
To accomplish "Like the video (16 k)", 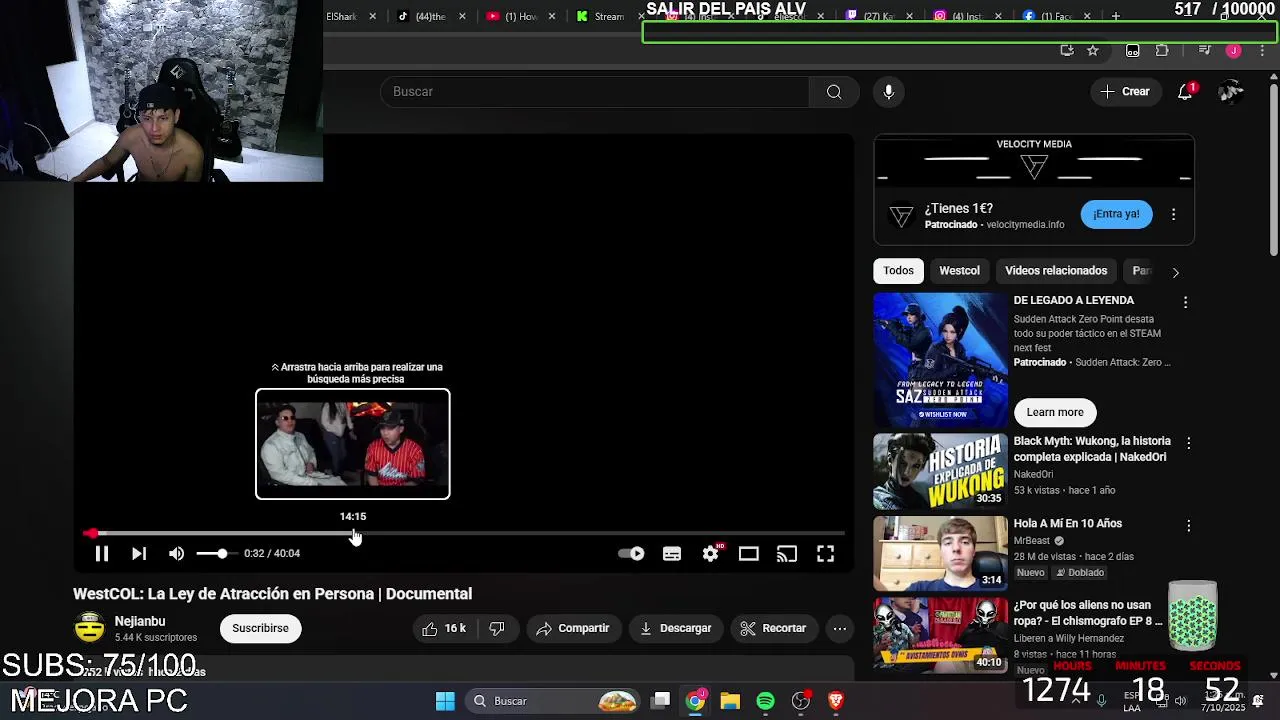I will point(444,628).
